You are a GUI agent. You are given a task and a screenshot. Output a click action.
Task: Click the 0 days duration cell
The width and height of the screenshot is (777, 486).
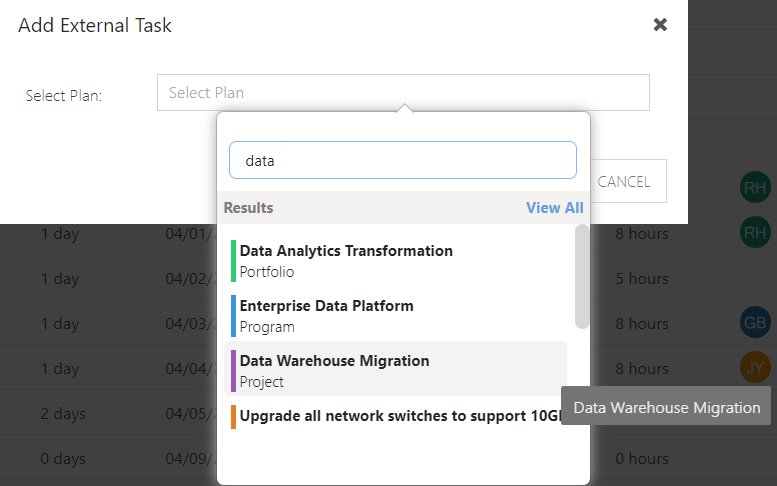click(x=63, y=459)
